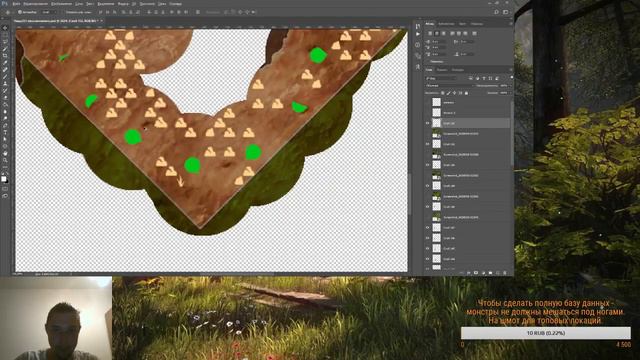Close the open document tab
Viewport: 640px width, 360px height.
pos(102,20)
